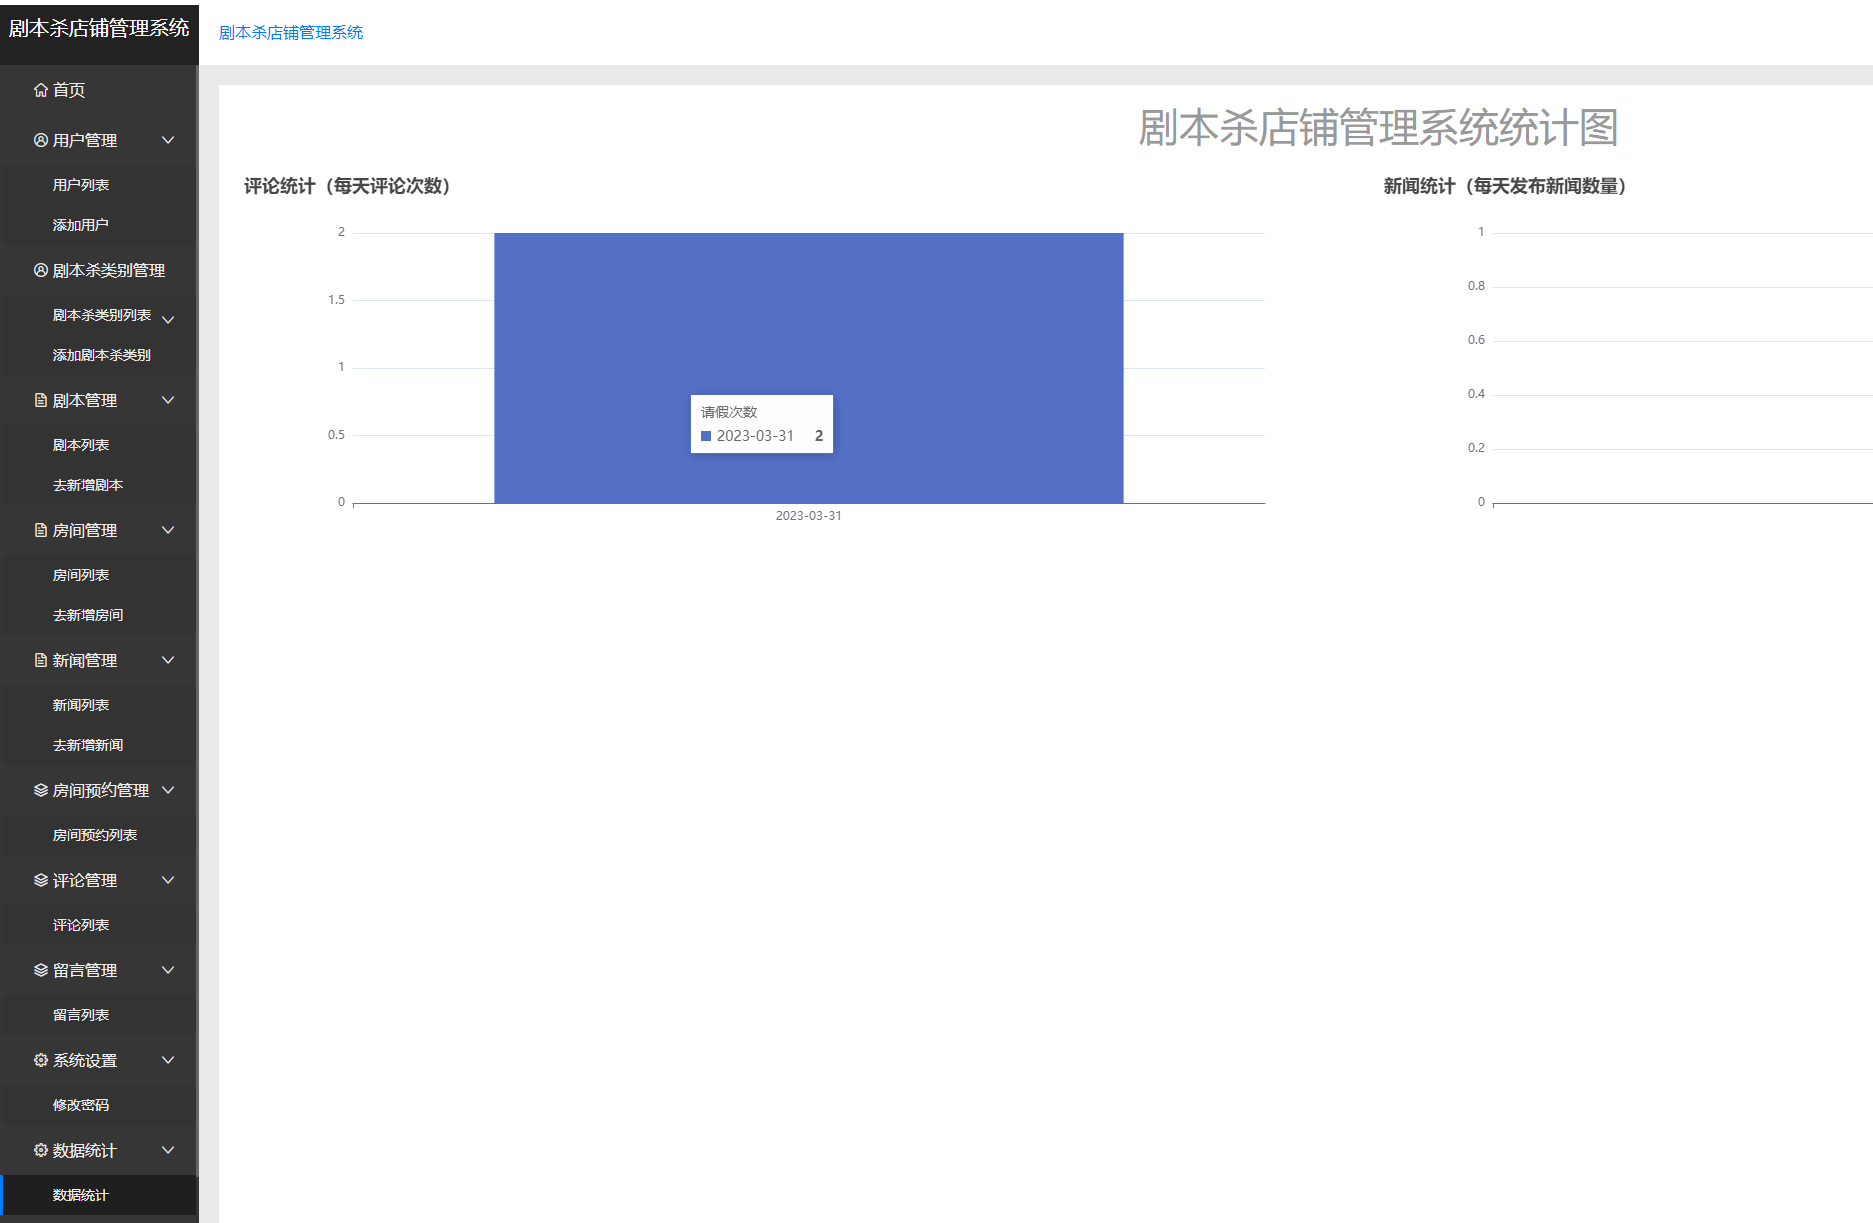Click the icon beside 房间预约管理
Image resolution: width=1873 pixels, height=1223 pixels.
click(40, 790)
